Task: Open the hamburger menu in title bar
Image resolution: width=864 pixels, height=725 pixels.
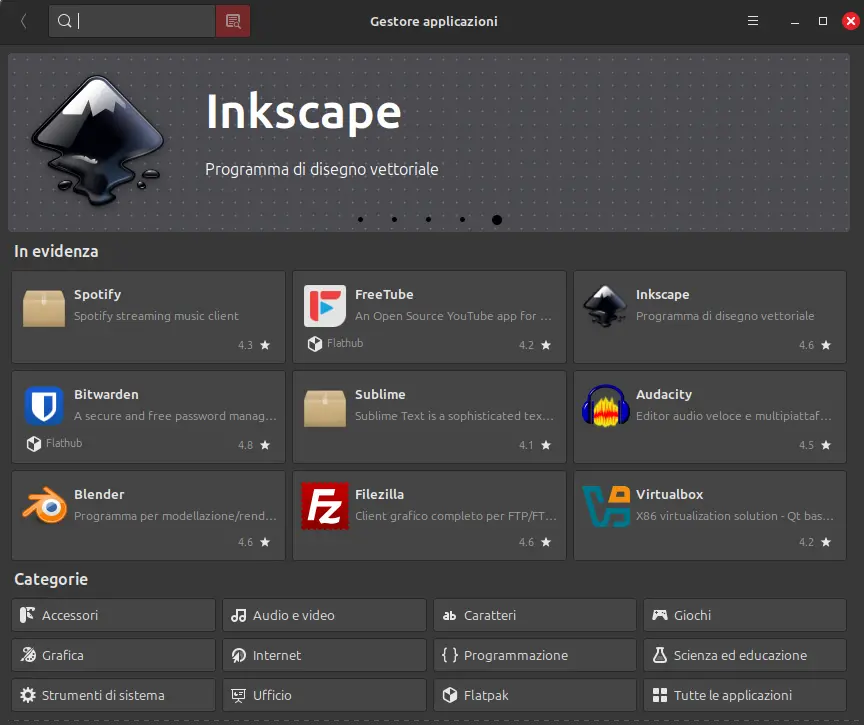Action: click(753, 21)
